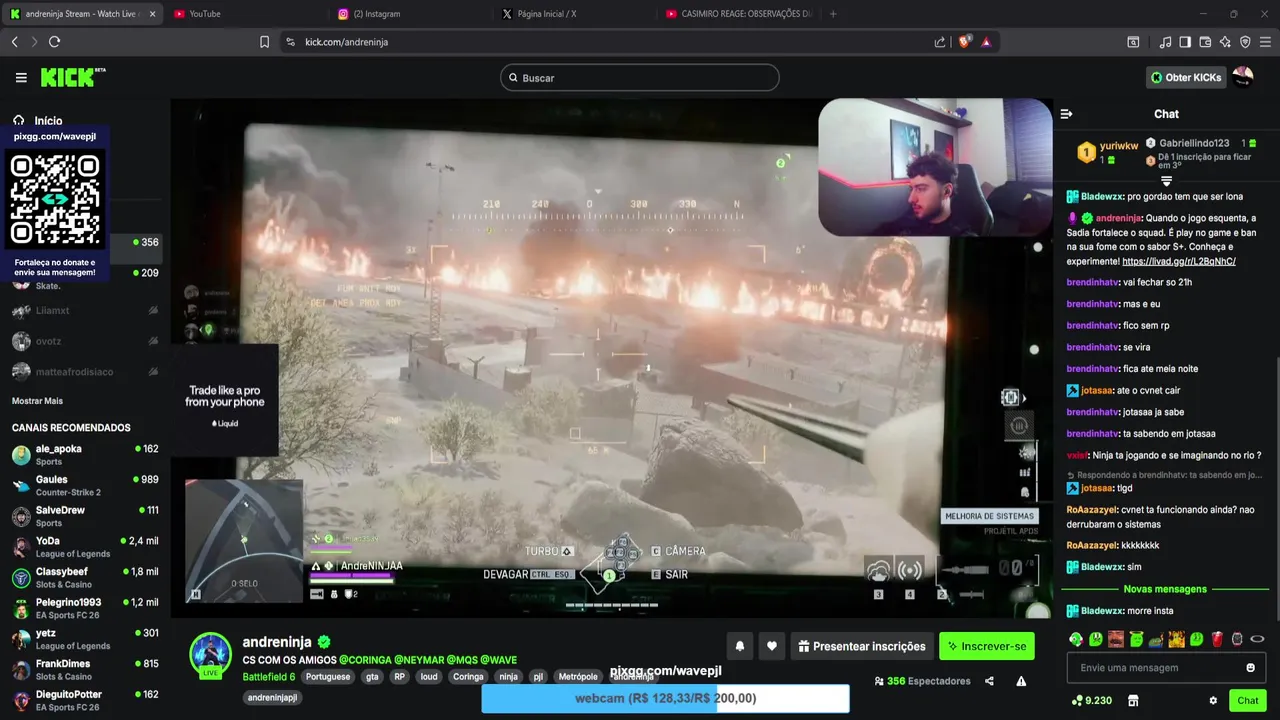Image resolution: width=1280 pixels, height=720 pixels.
Task: Click the webcam donation goal bar
Action: pyautogui.click(x=665, y=698)
